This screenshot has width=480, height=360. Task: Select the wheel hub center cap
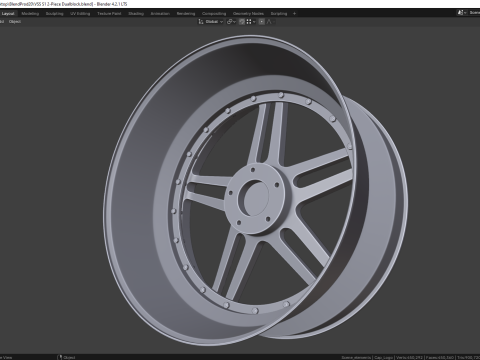click(x=256, y=198)
